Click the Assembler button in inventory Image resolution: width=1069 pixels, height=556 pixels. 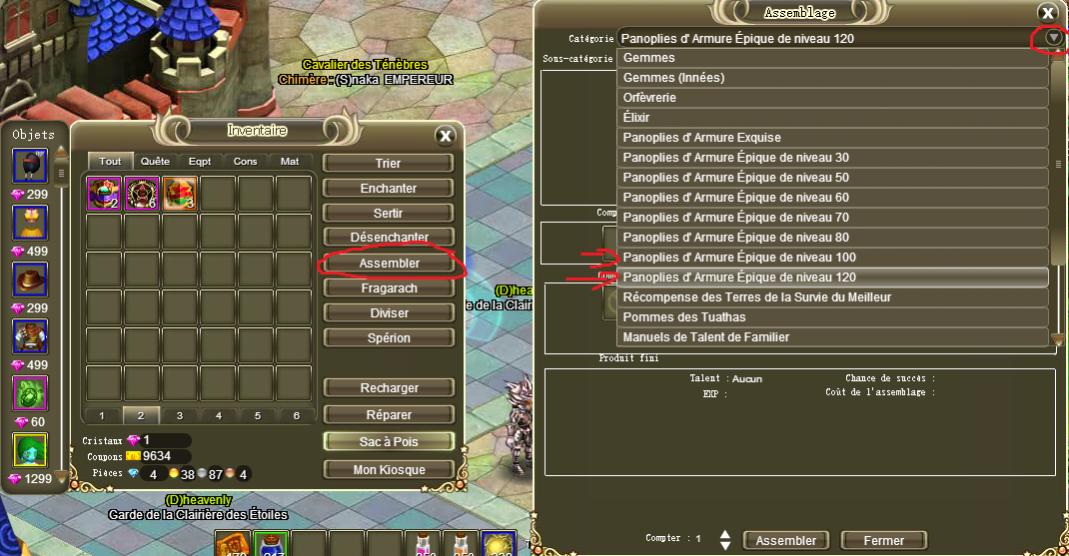[x=389, y=263]
